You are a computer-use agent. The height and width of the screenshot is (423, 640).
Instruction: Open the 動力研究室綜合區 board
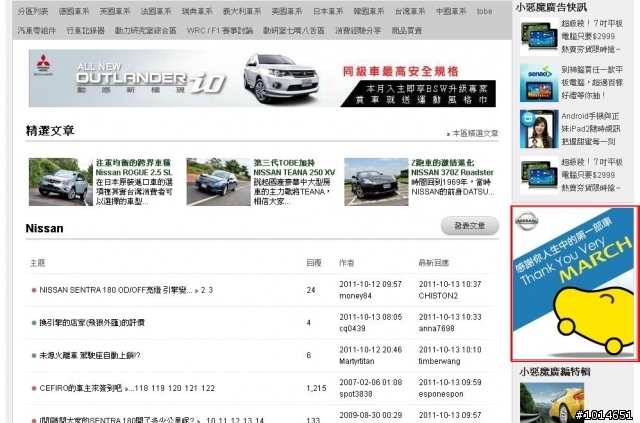(x=146, y=30)
